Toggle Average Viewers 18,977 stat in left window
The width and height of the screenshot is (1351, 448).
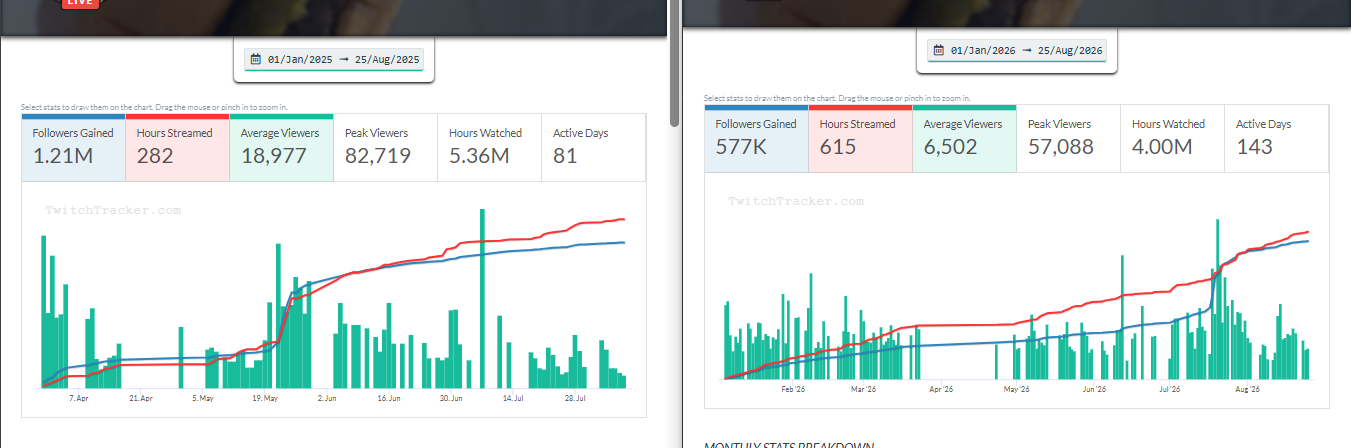(282, 147)
